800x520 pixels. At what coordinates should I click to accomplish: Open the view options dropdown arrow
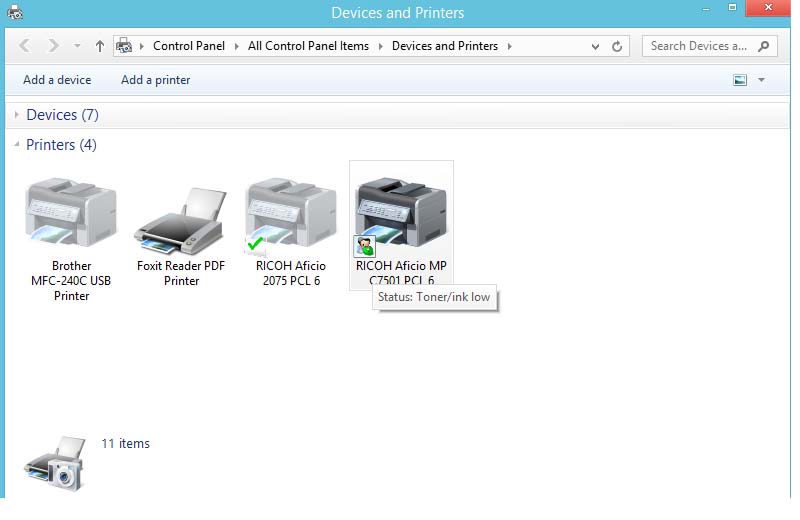(761, 80)
